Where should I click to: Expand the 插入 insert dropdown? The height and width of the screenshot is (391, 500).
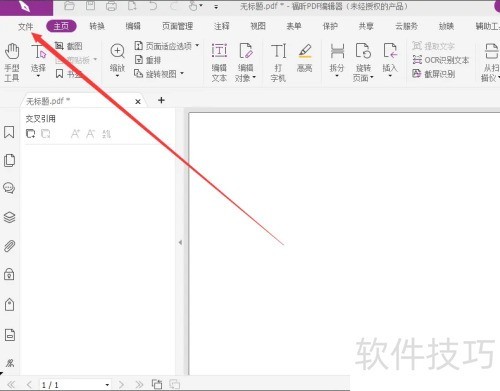click(390, 76)
